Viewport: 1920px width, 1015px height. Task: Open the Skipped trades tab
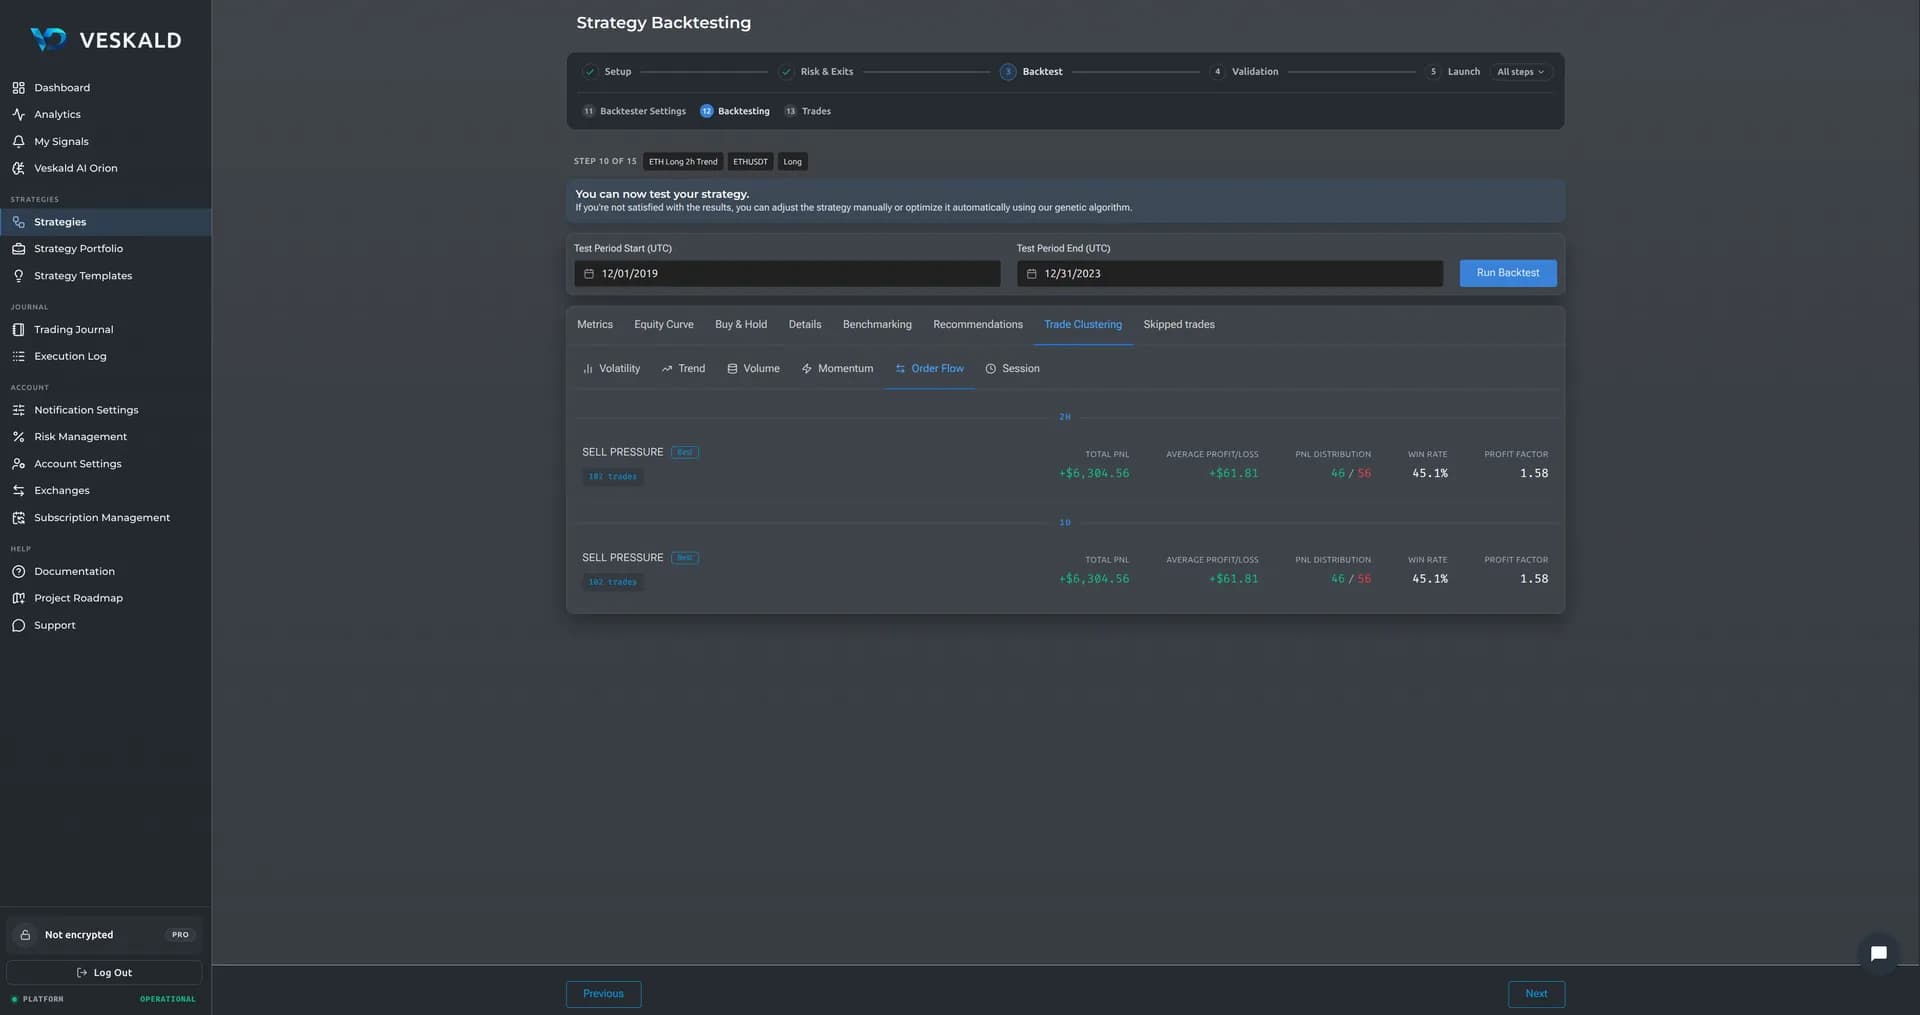pyautogui.click(x=1179, y=325)
